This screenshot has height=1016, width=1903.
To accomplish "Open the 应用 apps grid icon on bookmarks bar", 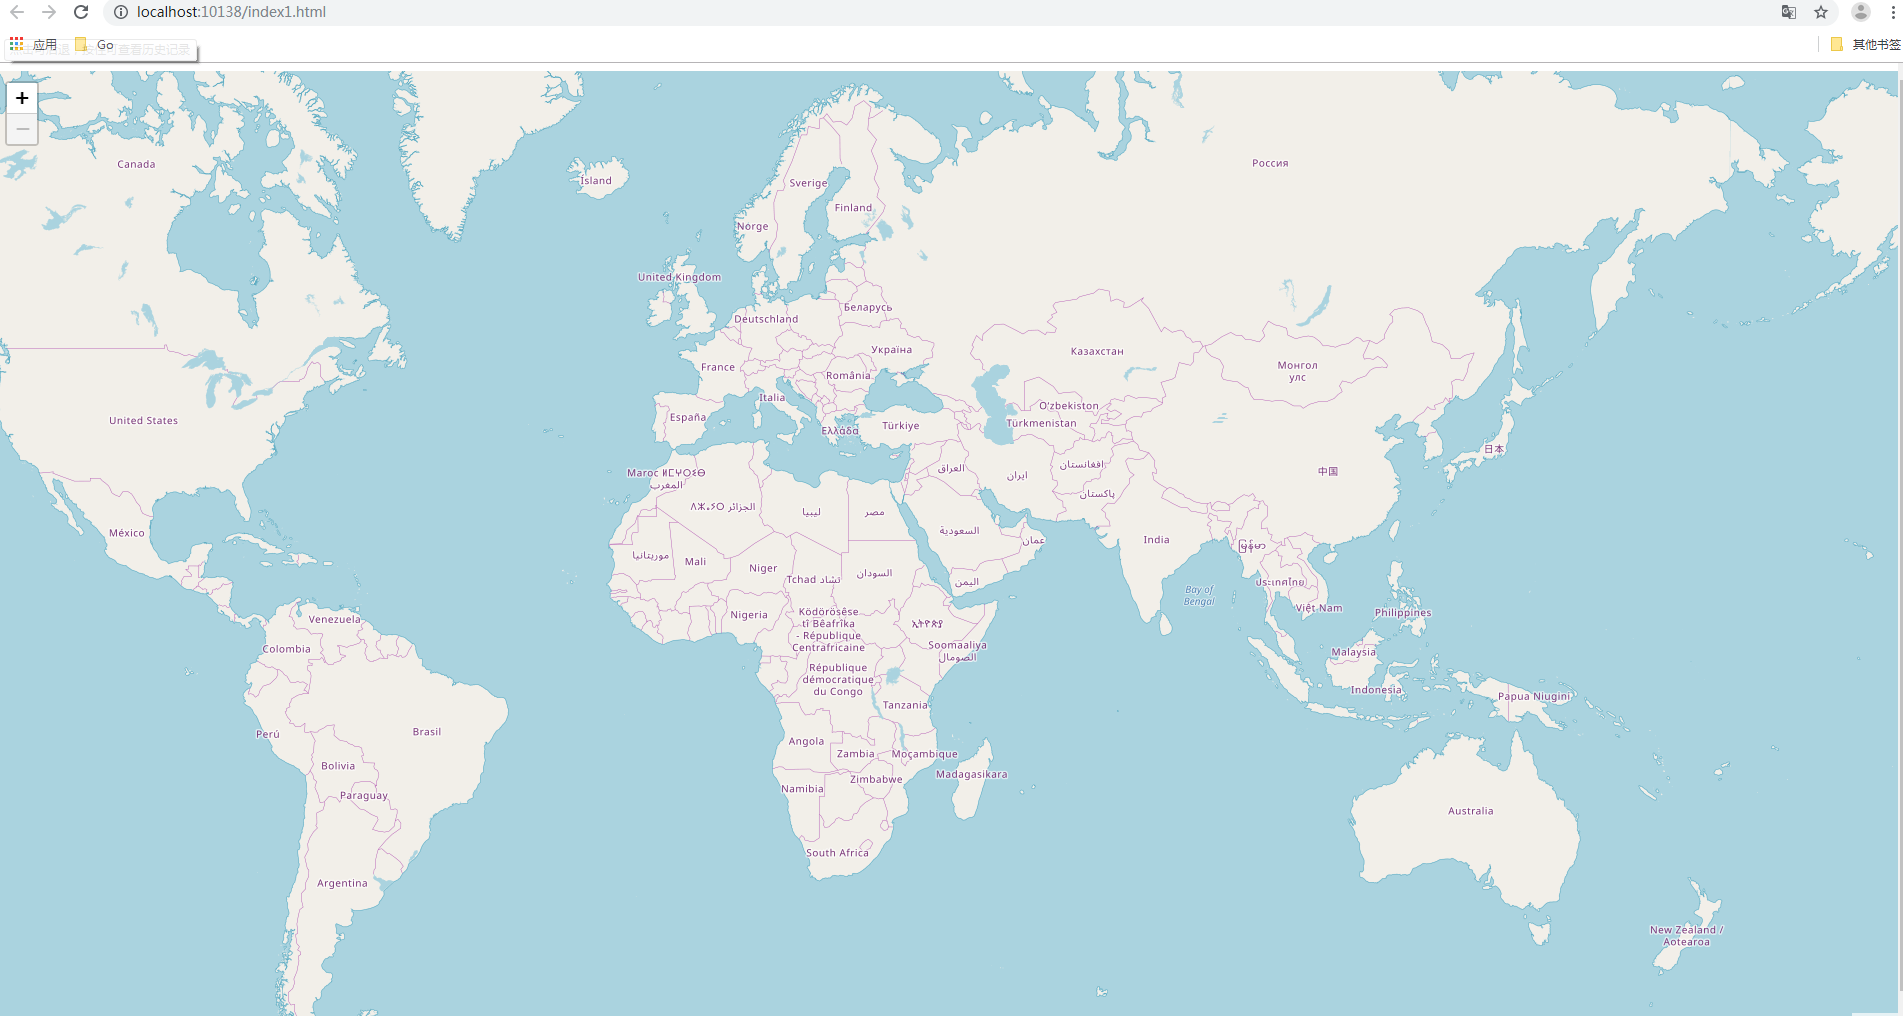I will [x=15, y=44].
